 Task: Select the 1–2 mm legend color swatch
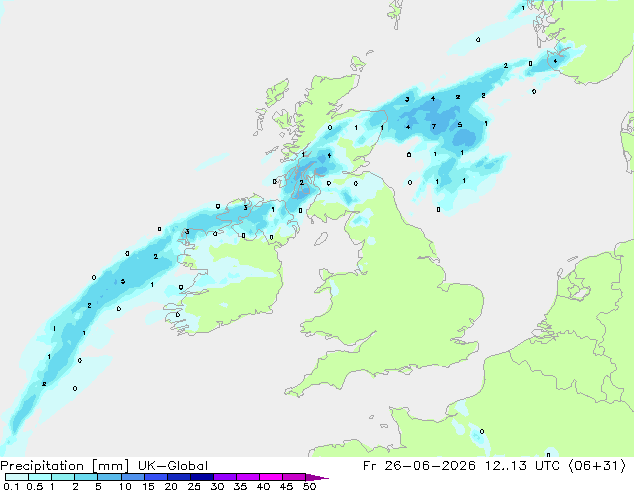[x=63, y=477]
